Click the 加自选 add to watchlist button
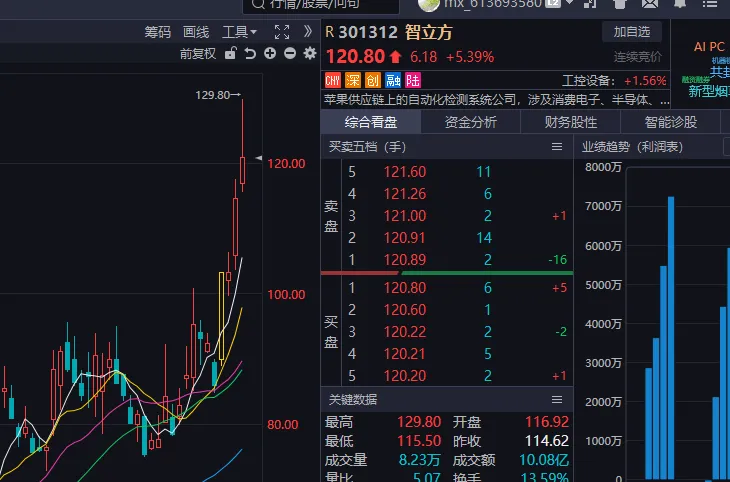Image resolution: width=730 pixels, height=482 pixels. click(x=632, y=32)
